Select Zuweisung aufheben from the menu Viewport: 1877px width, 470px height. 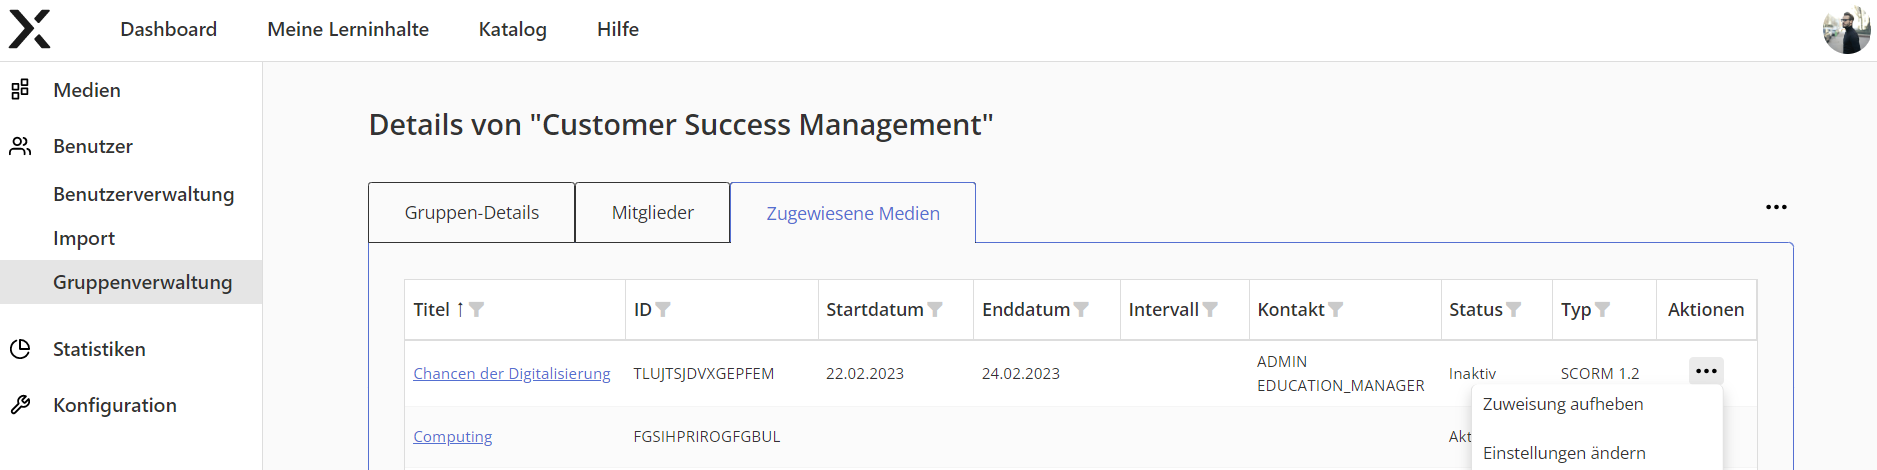[1563, 404]
